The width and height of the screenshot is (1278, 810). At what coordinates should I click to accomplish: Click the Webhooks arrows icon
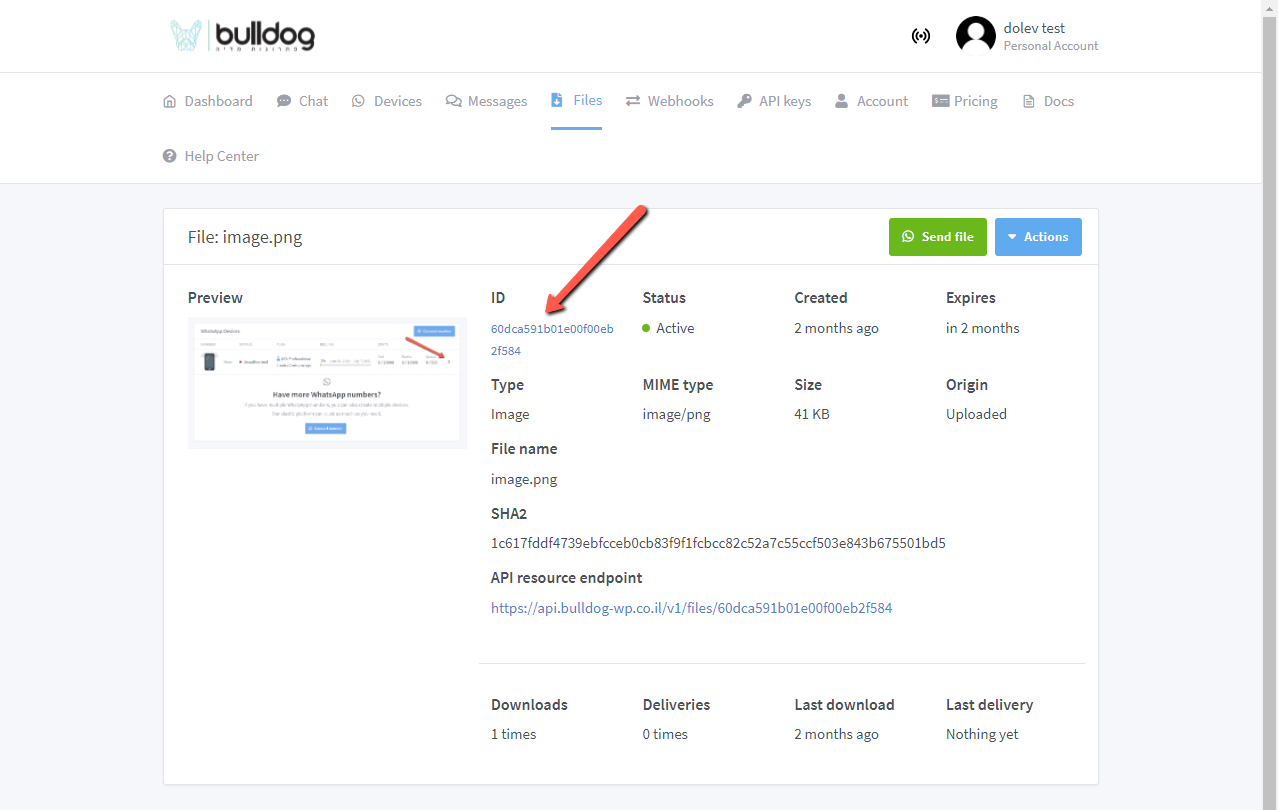[x=633, y=101]
